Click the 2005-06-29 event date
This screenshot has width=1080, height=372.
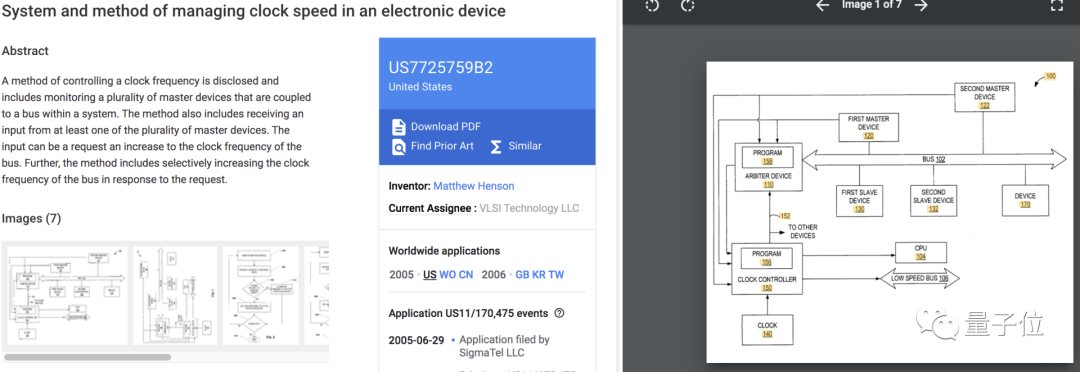pyautogui.click(x=417, y=340)
